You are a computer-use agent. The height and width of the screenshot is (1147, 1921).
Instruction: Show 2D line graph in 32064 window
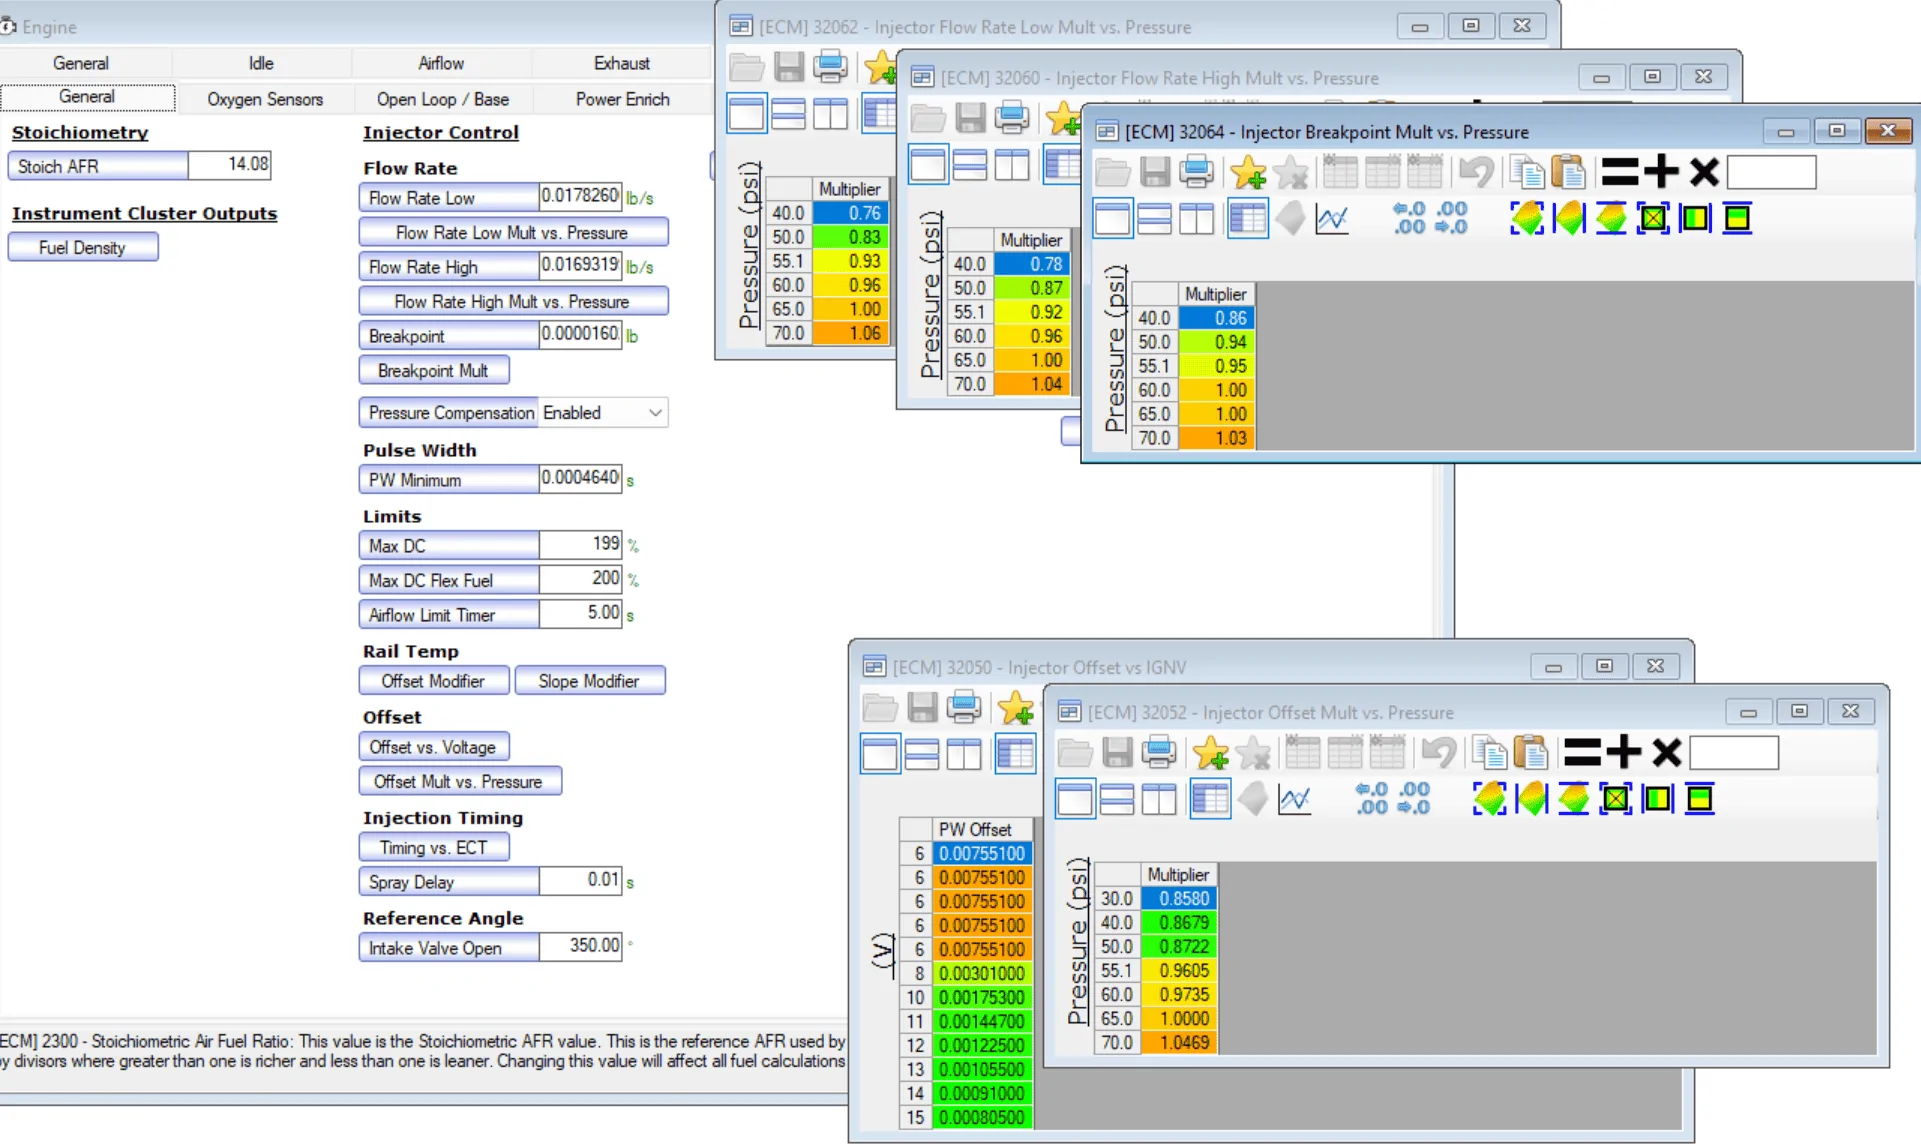tap(1332, 218)
